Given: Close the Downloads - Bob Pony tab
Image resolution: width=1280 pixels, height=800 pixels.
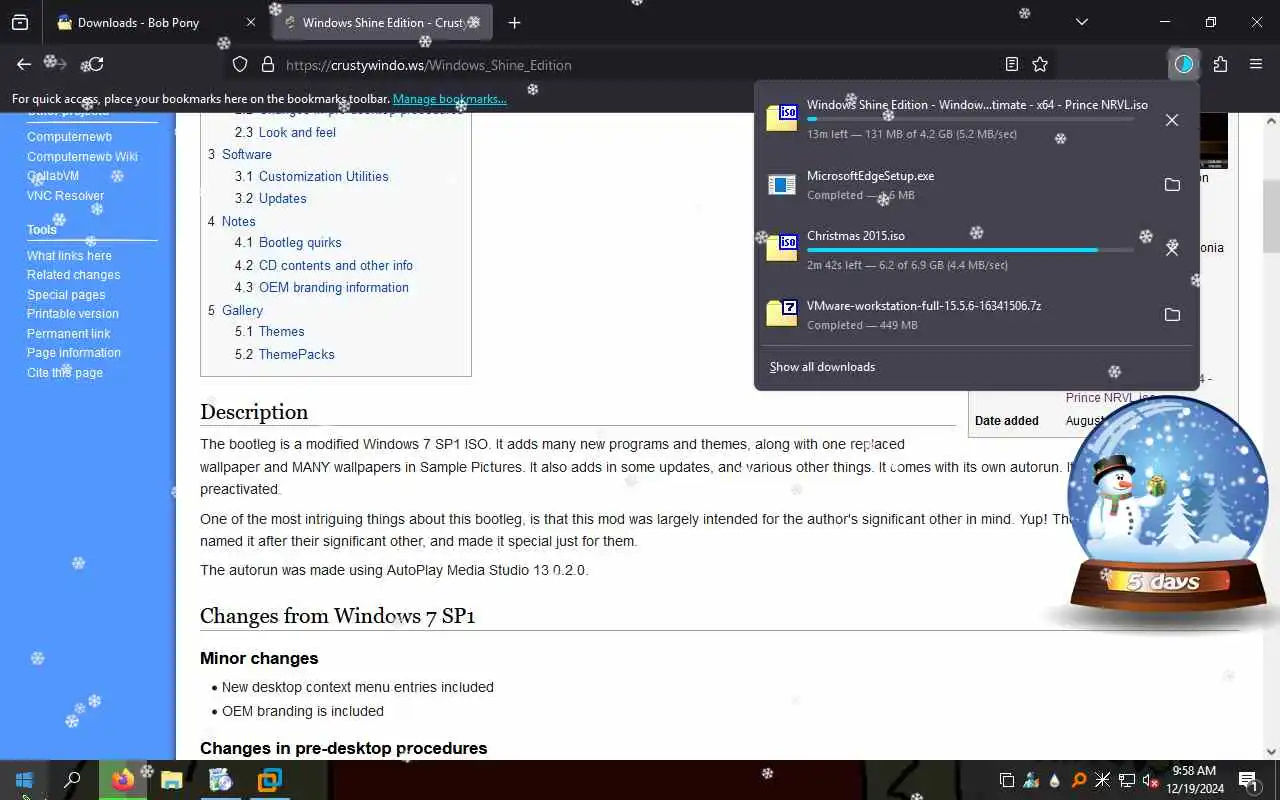Looking at the screenshot, I should click(251, 22).
